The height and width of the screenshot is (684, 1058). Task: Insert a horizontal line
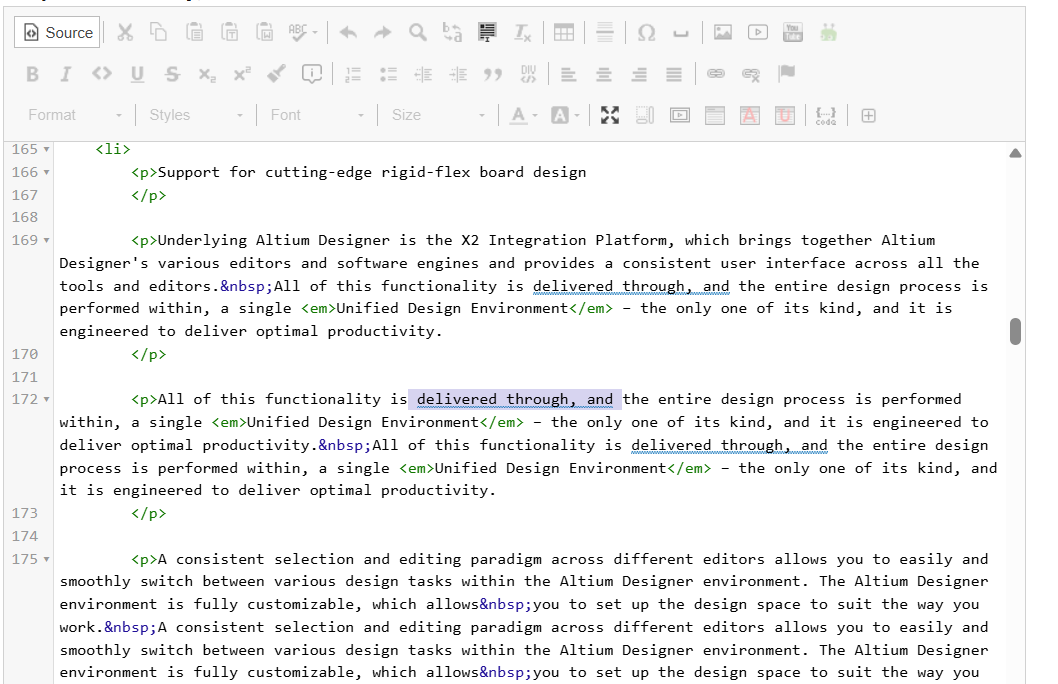pyautogui.click(x=605, y=32)
